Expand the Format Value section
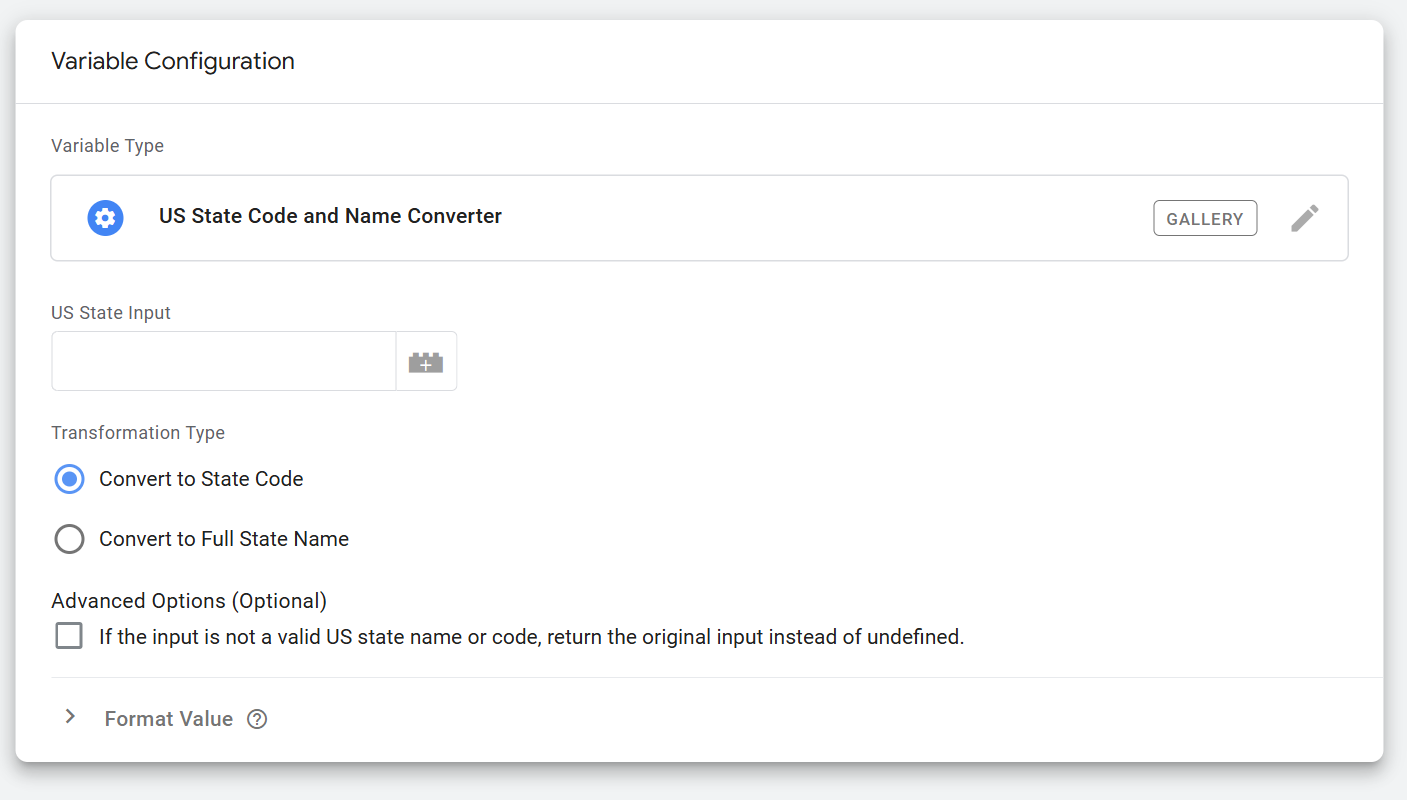The height and width of the screenshot is (800, 1407). coord(167,718)
